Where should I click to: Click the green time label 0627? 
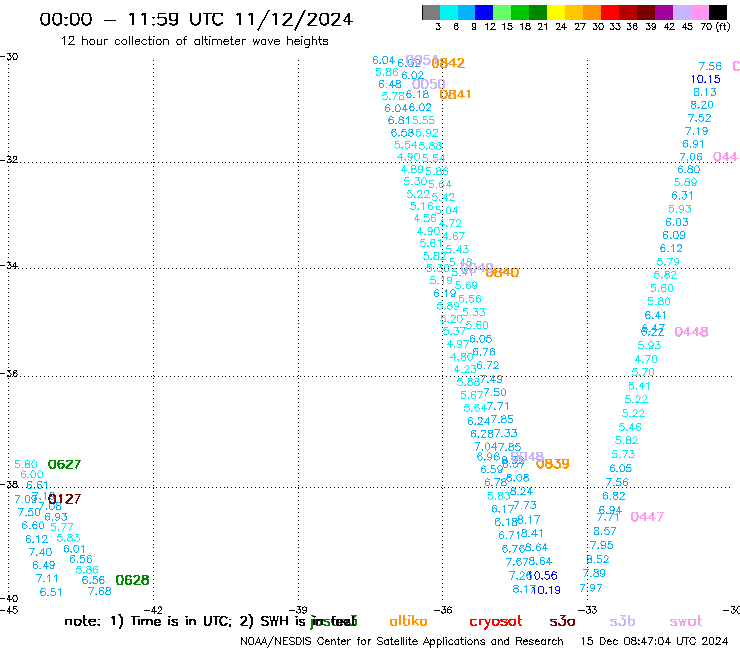tap(64, 464)
